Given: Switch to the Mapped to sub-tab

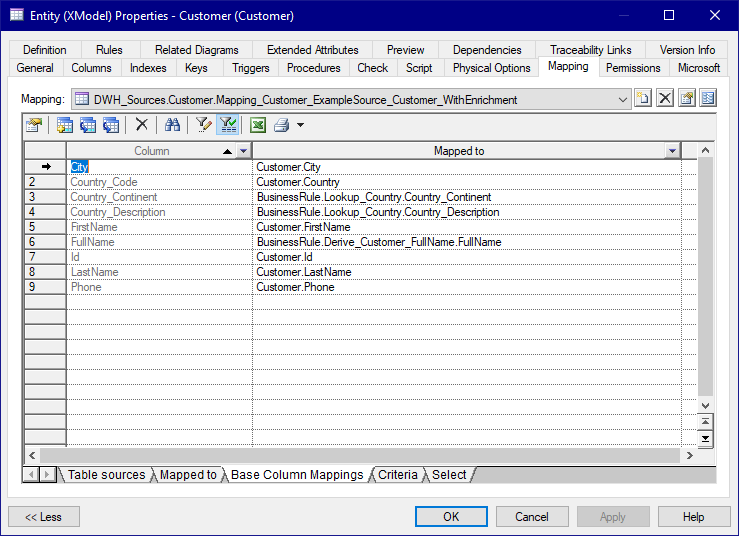Looking at the screenshot, I should [x=188, y=475].
